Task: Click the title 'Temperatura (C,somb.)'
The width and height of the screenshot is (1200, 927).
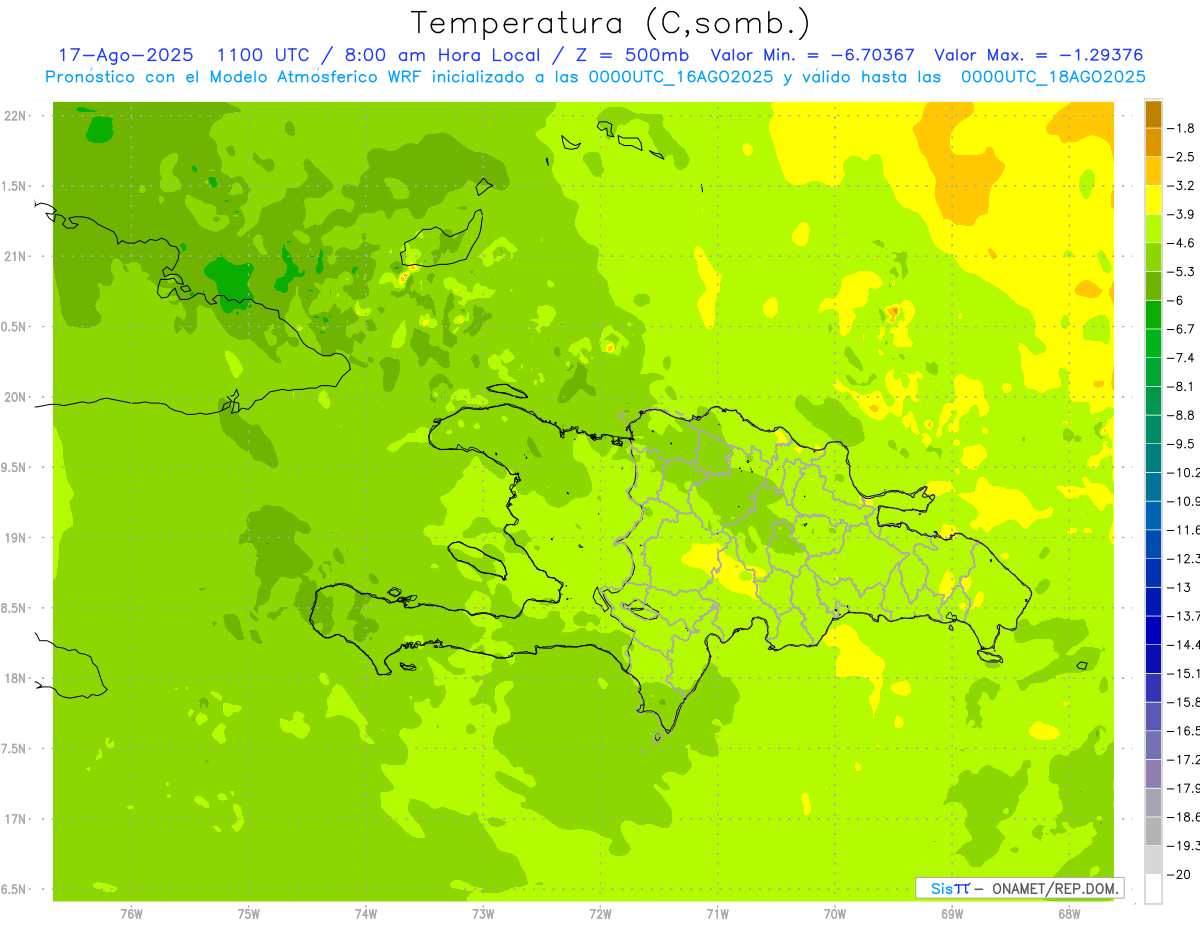Action: pos(611,23)
